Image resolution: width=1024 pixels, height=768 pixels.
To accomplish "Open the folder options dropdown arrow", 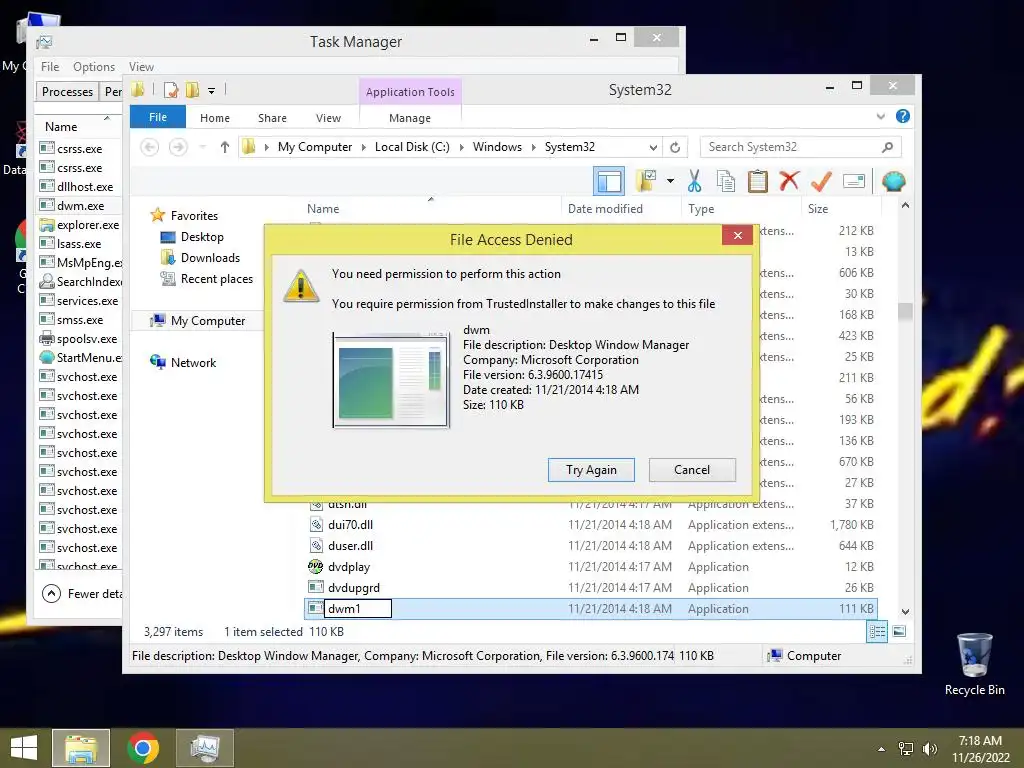I will click(x=670, y=181).
